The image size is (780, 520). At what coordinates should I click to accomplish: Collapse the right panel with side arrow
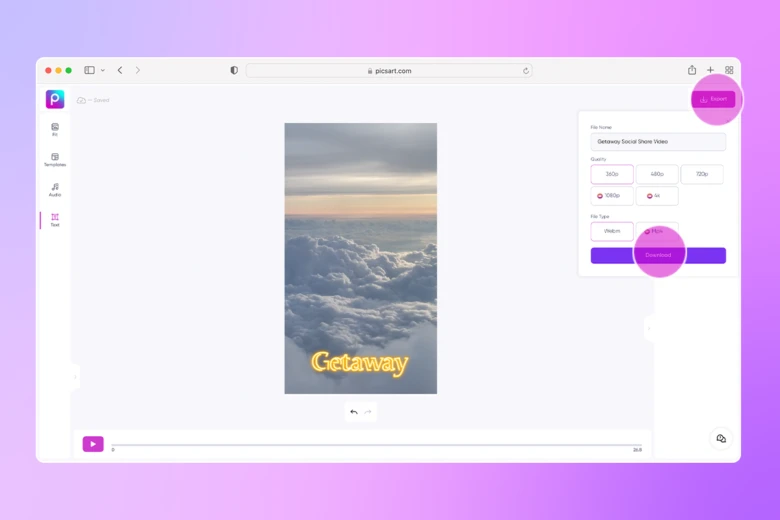tap(648, 328)
